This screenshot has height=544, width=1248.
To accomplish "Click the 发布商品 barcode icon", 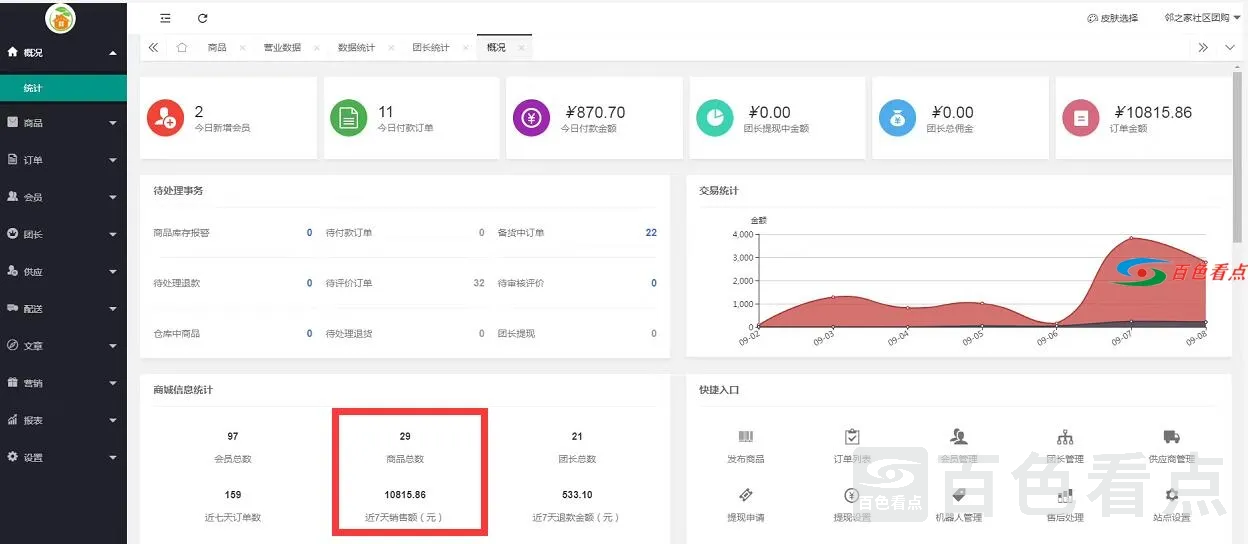I will [746, 437].
